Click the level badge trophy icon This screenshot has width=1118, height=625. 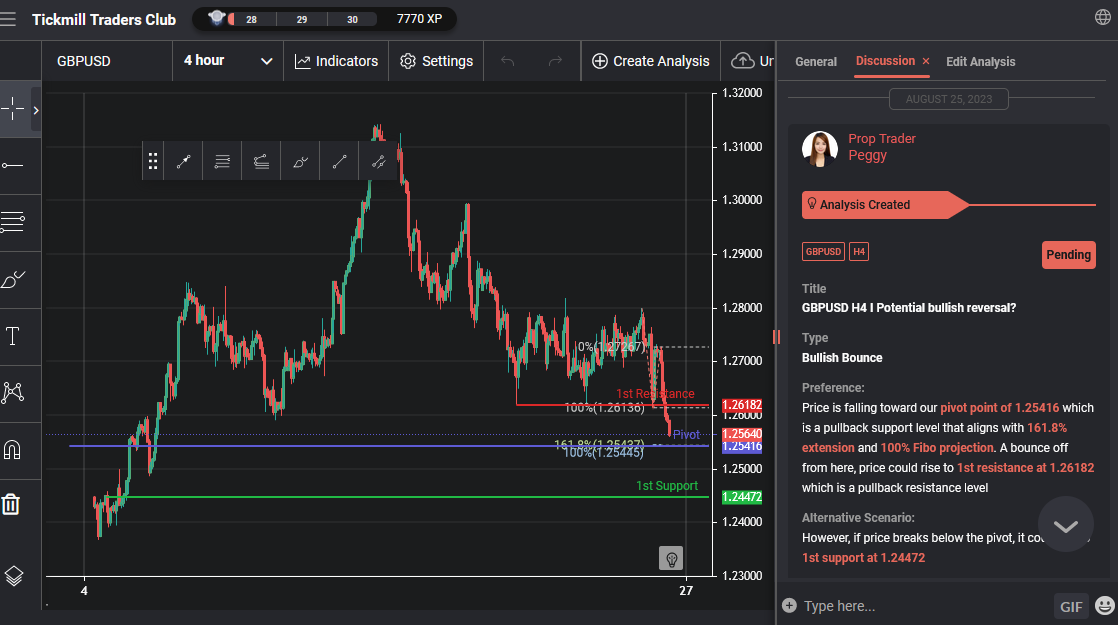pos(217,18)
